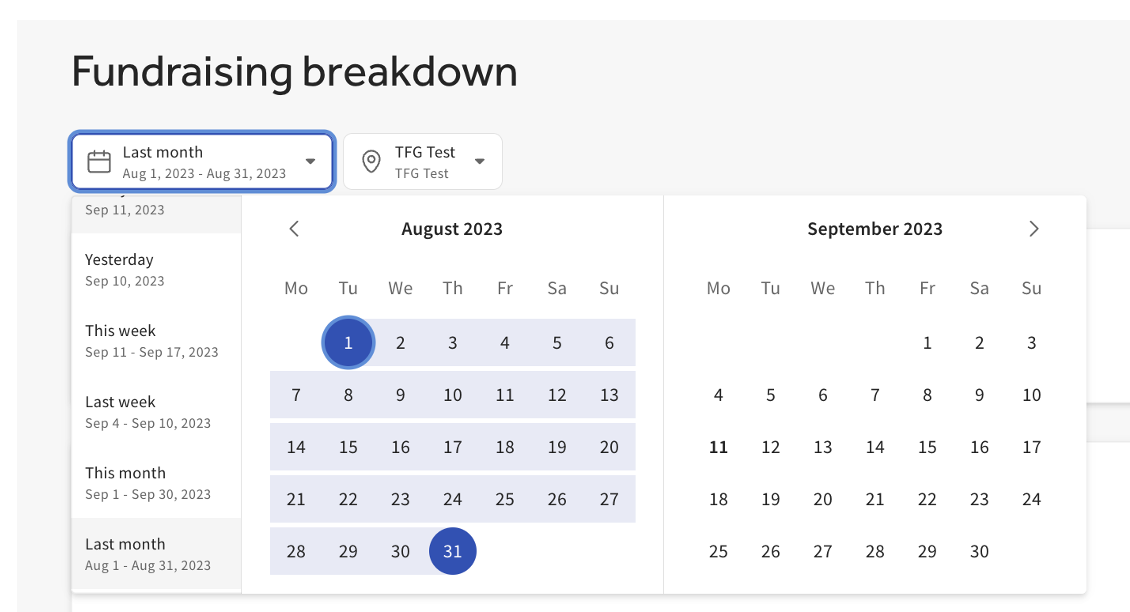Choose September 30 in the calendar

(x=979, y=551)
